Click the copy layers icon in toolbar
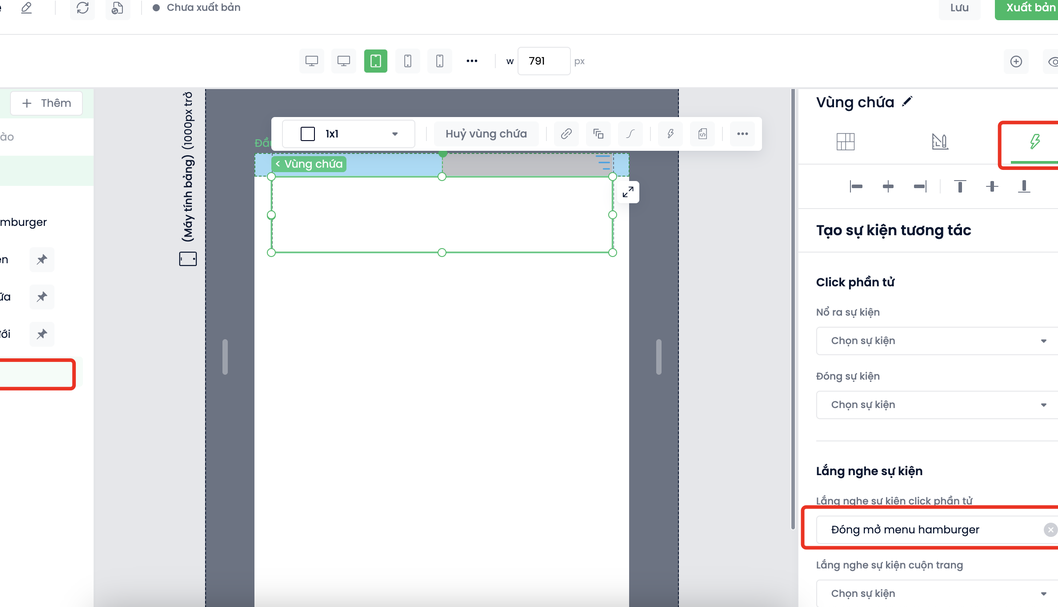 coord(598,134)
